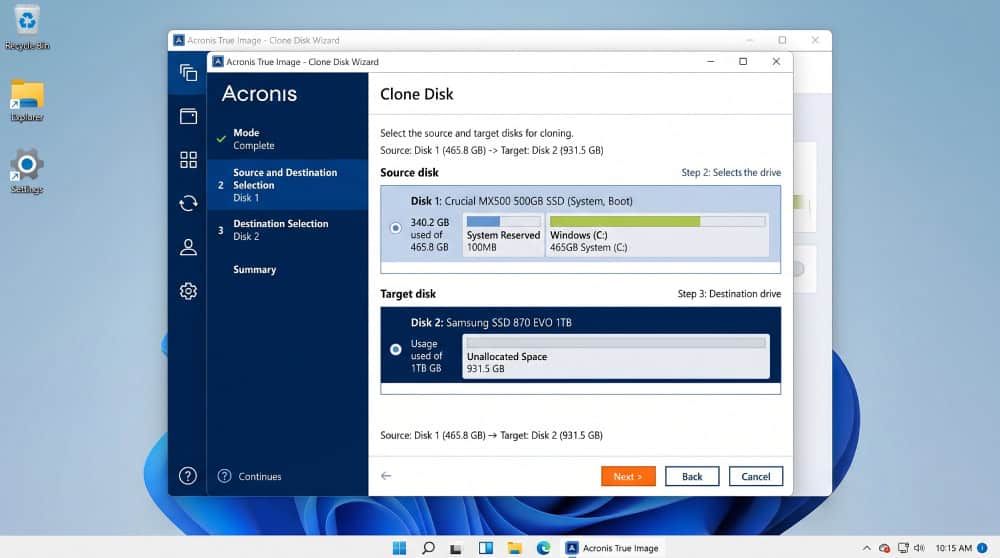This screenshot has height=558, width=1000.
Task: Show hidden tray icons chevron
Action: 867,548
